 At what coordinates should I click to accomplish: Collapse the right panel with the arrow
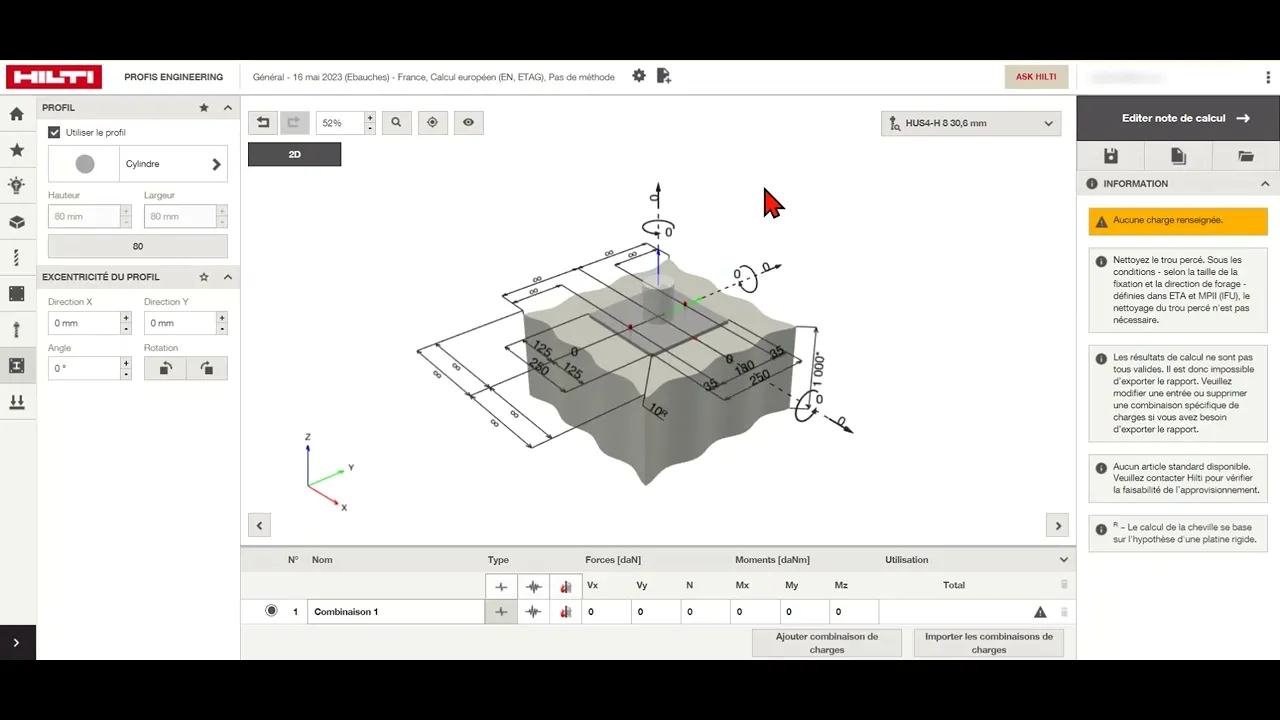[1058, 525]
